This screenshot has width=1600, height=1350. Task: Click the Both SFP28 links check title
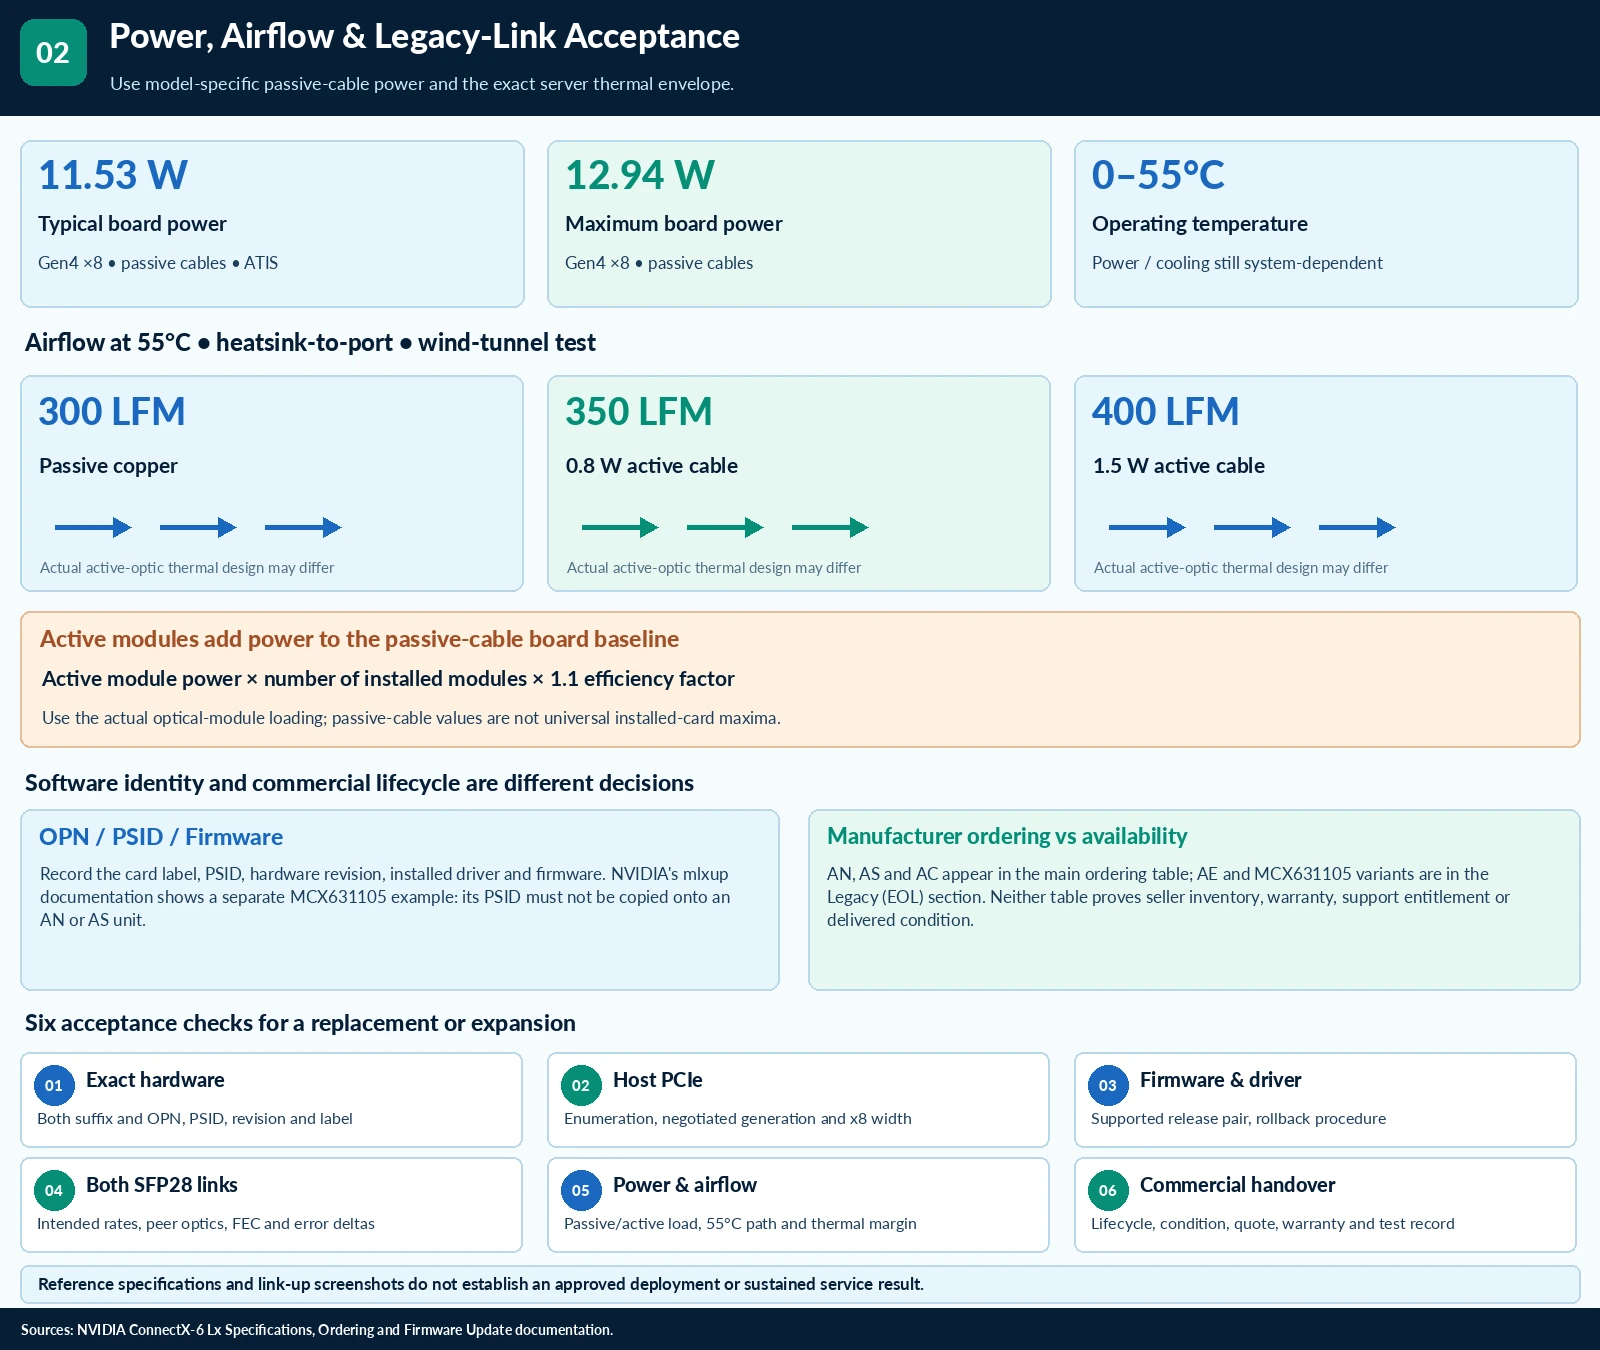pyautogui.click(x=162, y=1185)
